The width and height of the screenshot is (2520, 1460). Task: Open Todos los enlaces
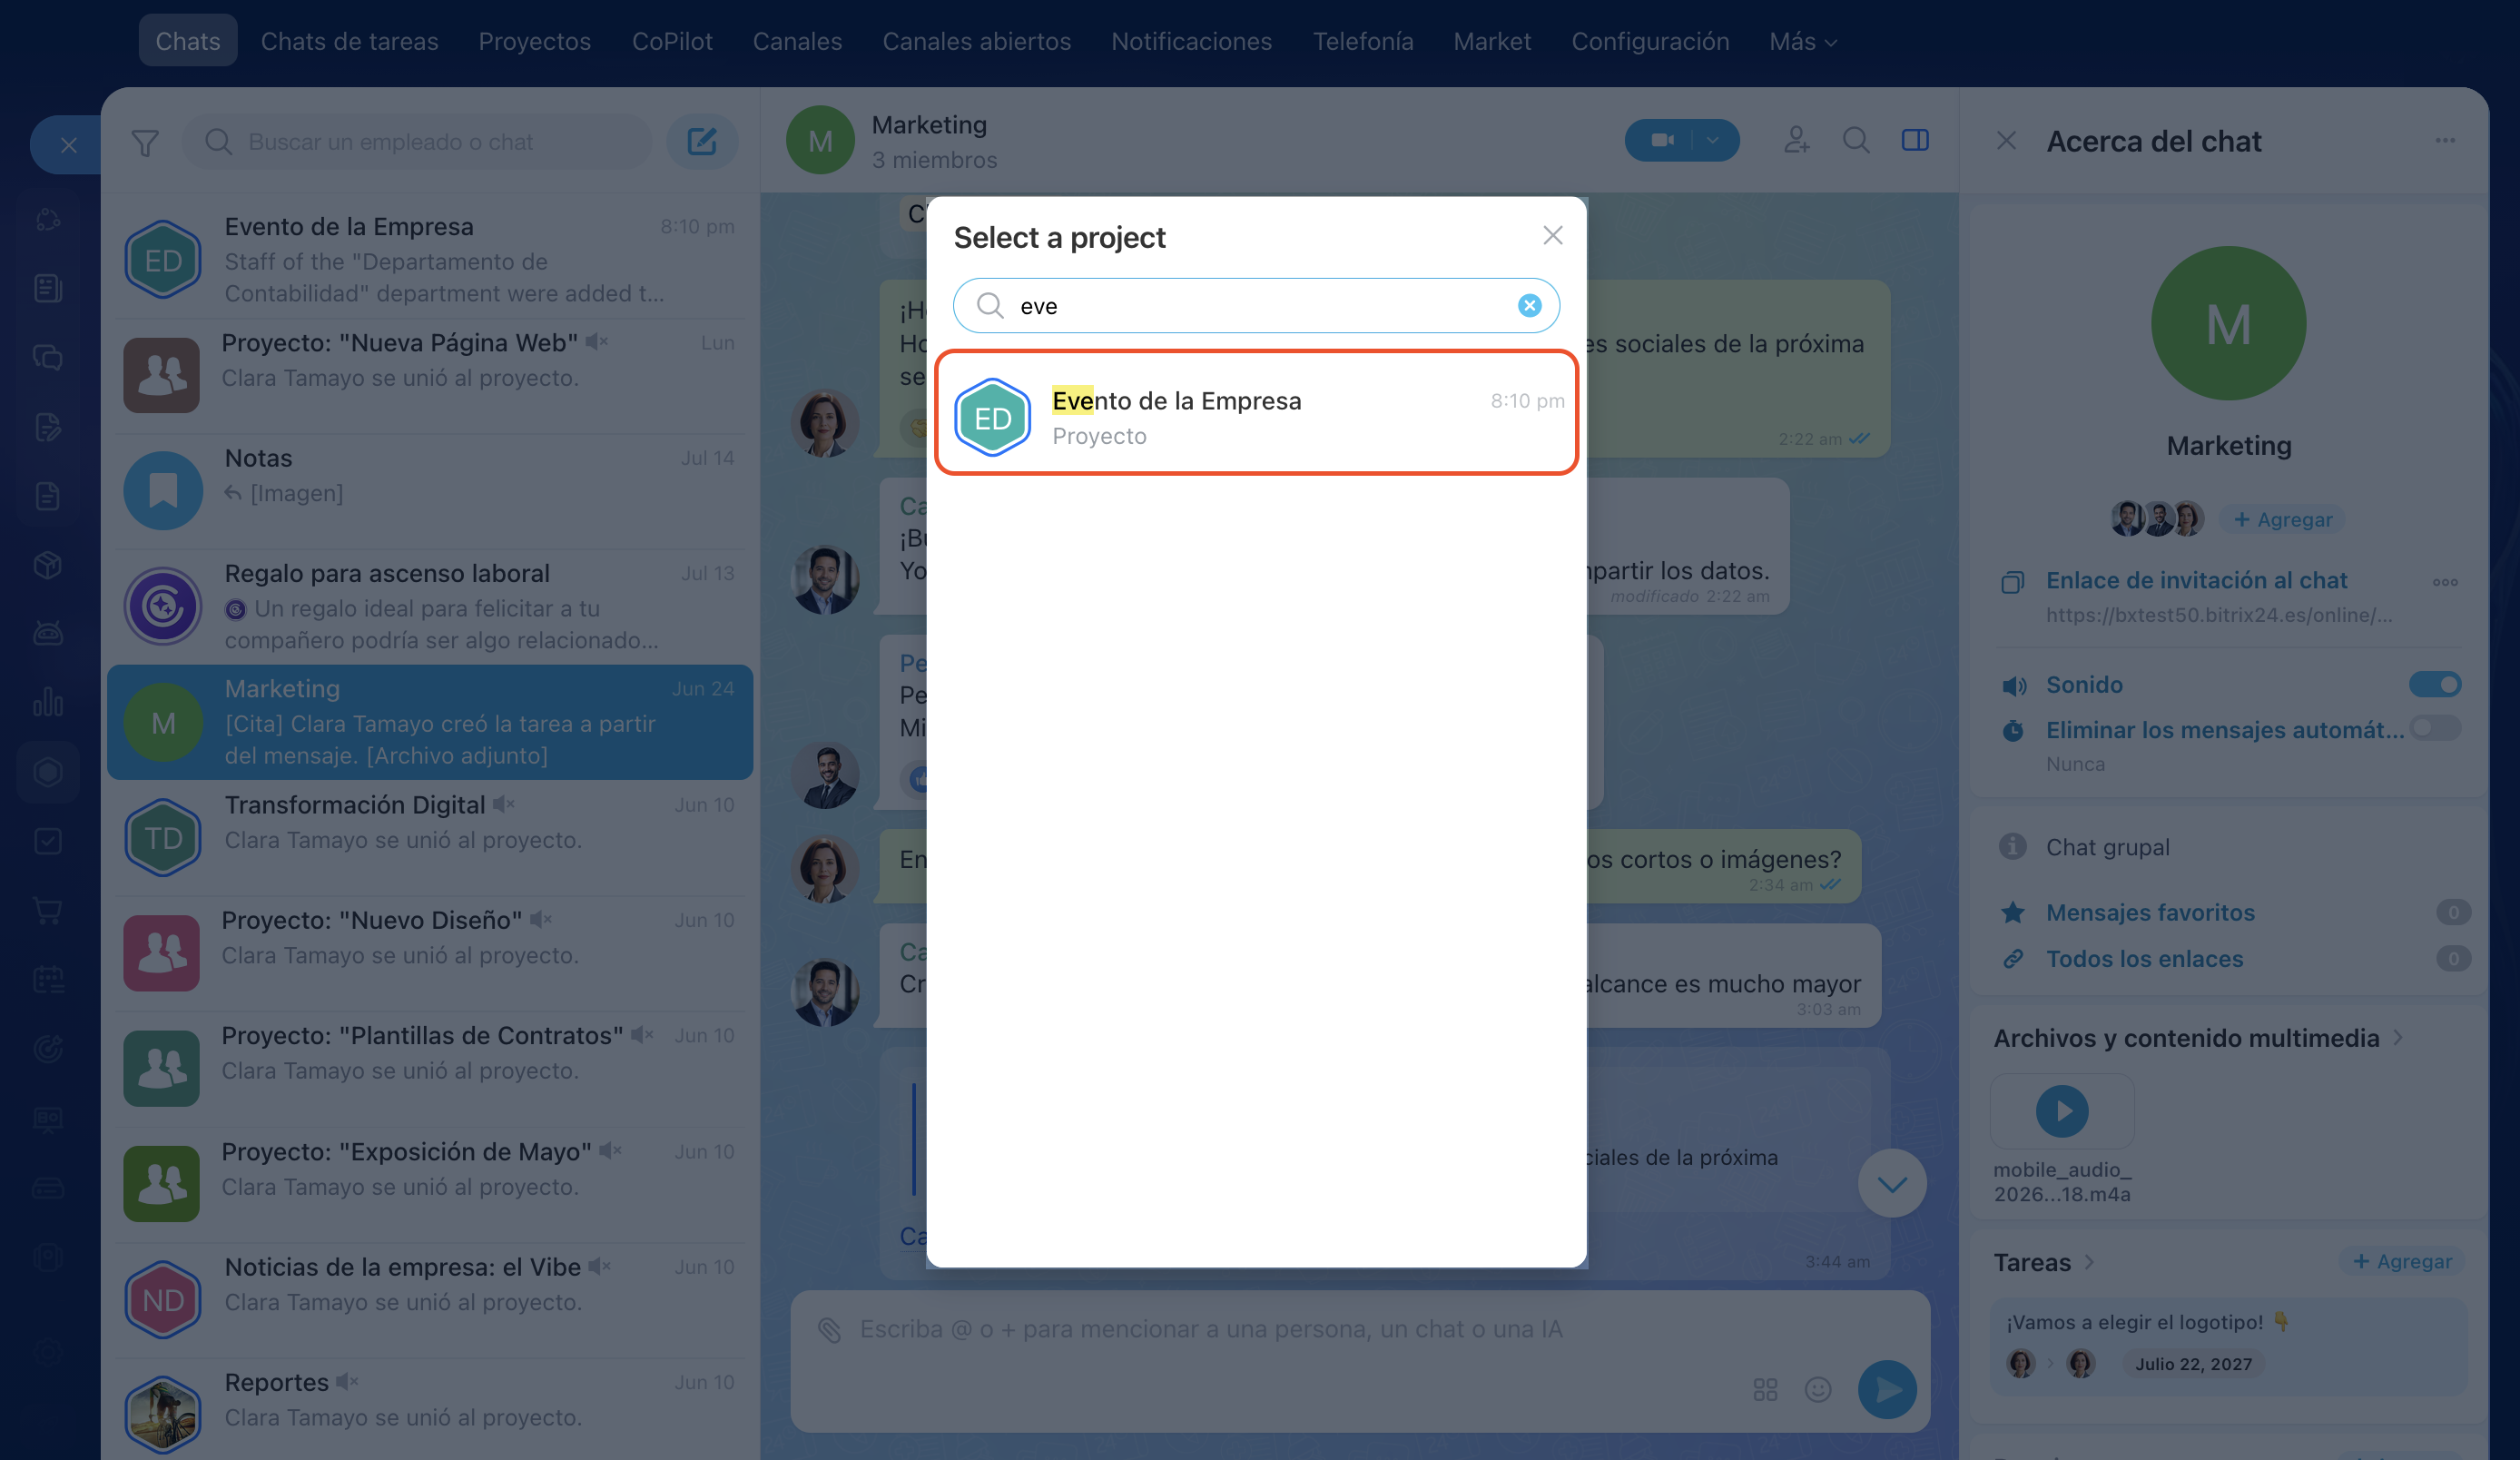pos(2144,959)
